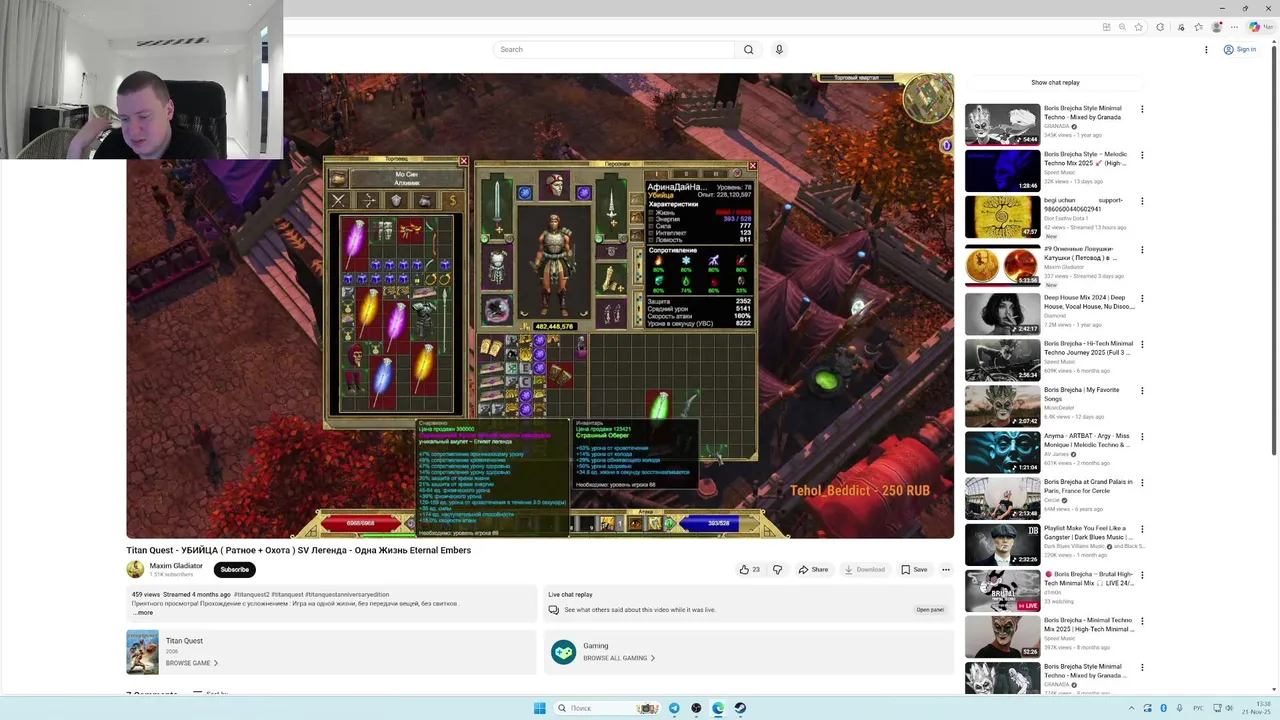1280x720 pixels.
Task: Click the Gaming category controller icon
Action: [564, 652]
